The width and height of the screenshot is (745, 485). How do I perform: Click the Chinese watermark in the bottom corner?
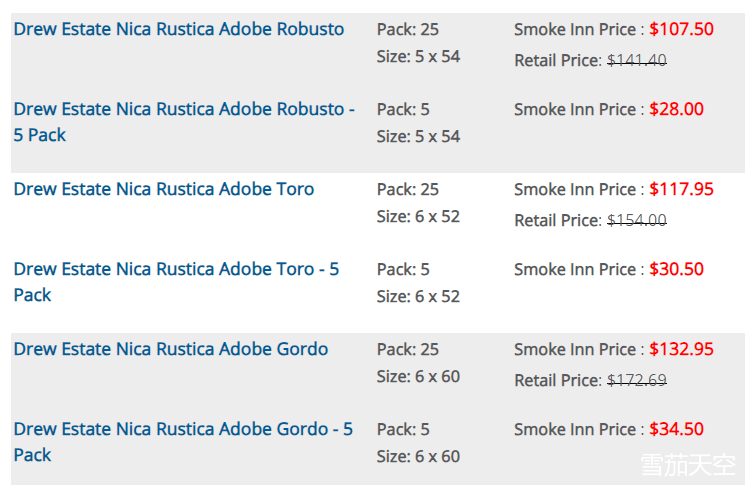pos(687,464)
